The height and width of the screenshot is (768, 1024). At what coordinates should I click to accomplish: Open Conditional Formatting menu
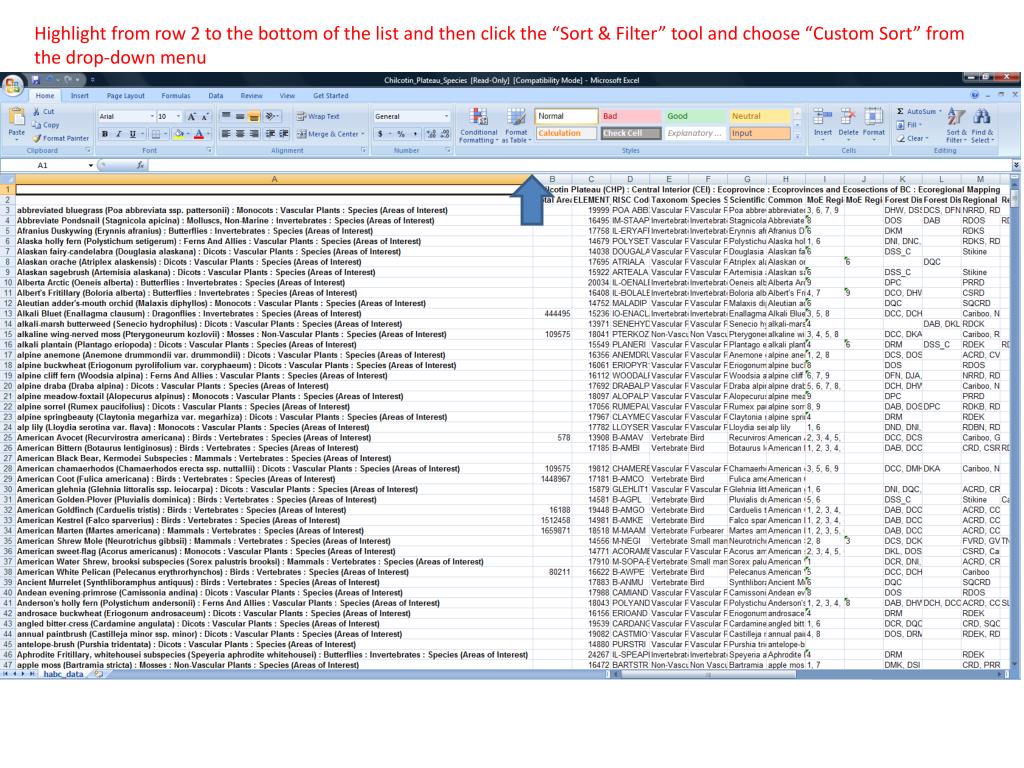click(x=479, y=126)
